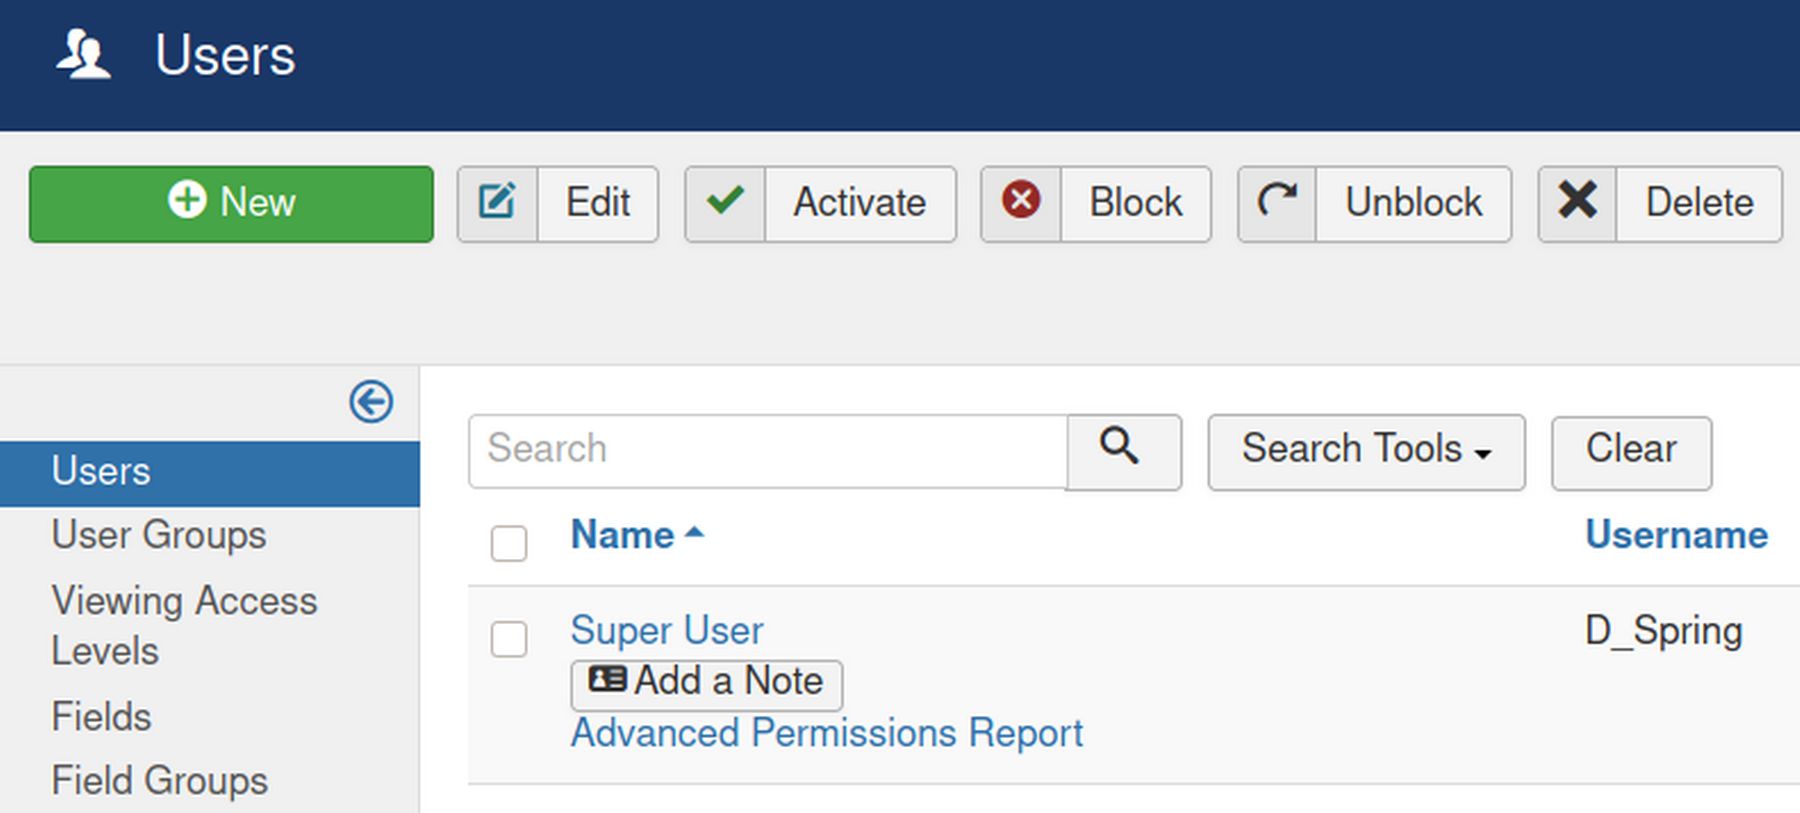Screen dimensions: 1800x813
Task: Open the Super User name link
Action: 666,630
